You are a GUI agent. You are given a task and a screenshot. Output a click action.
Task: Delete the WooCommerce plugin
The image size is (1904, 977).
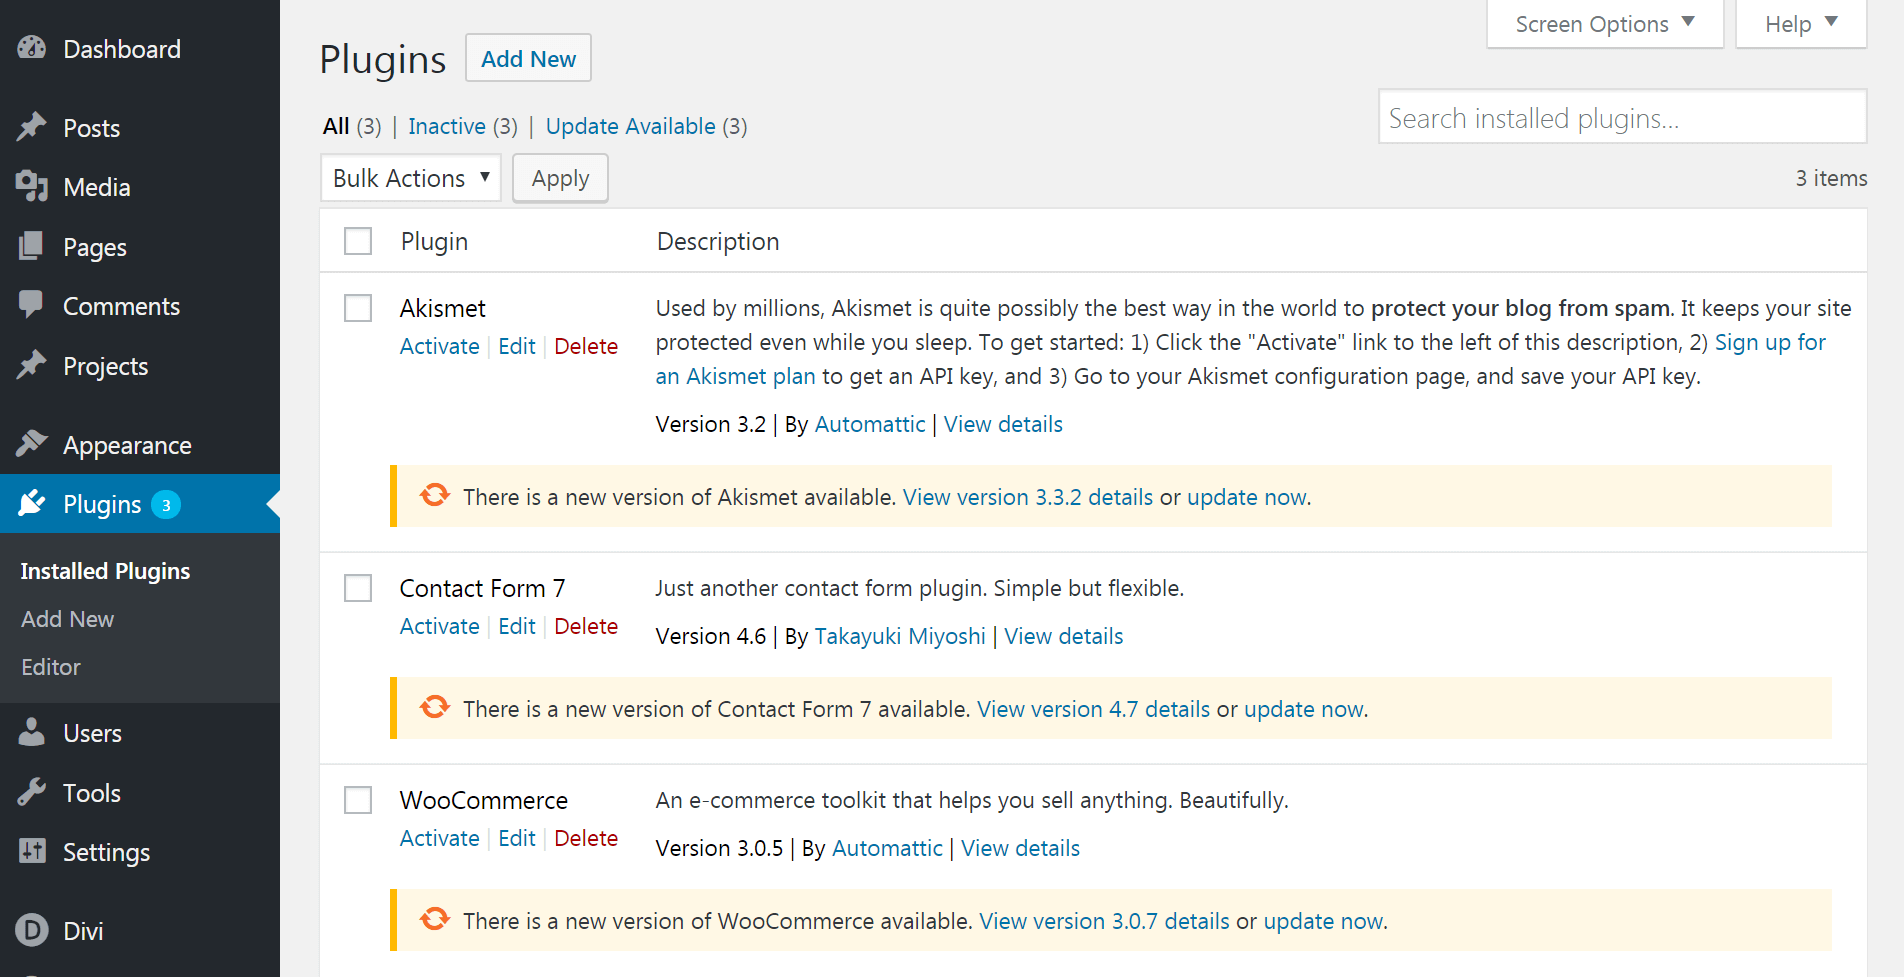tap(586, 838)
